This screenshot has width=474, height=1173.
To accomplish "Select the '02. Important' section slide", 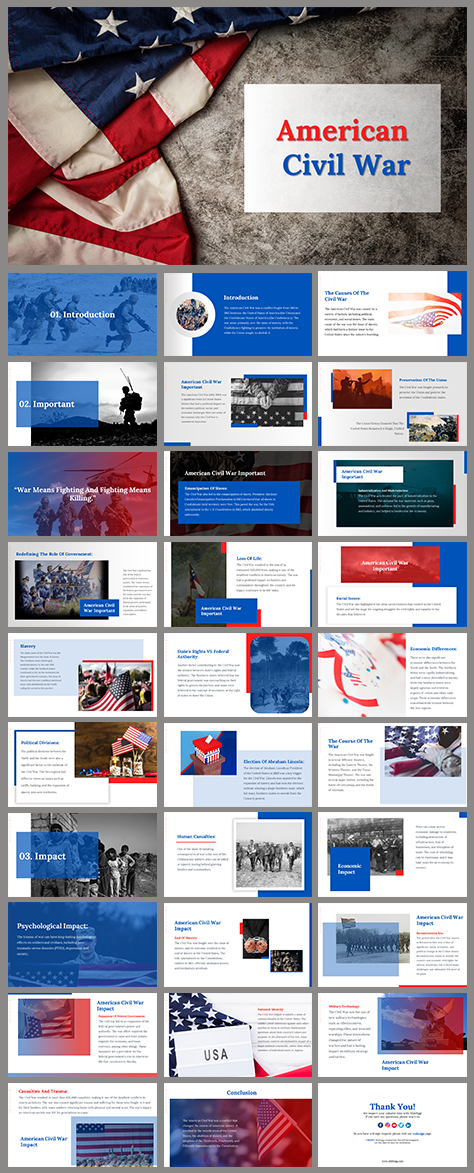I will tap(82, 404).
